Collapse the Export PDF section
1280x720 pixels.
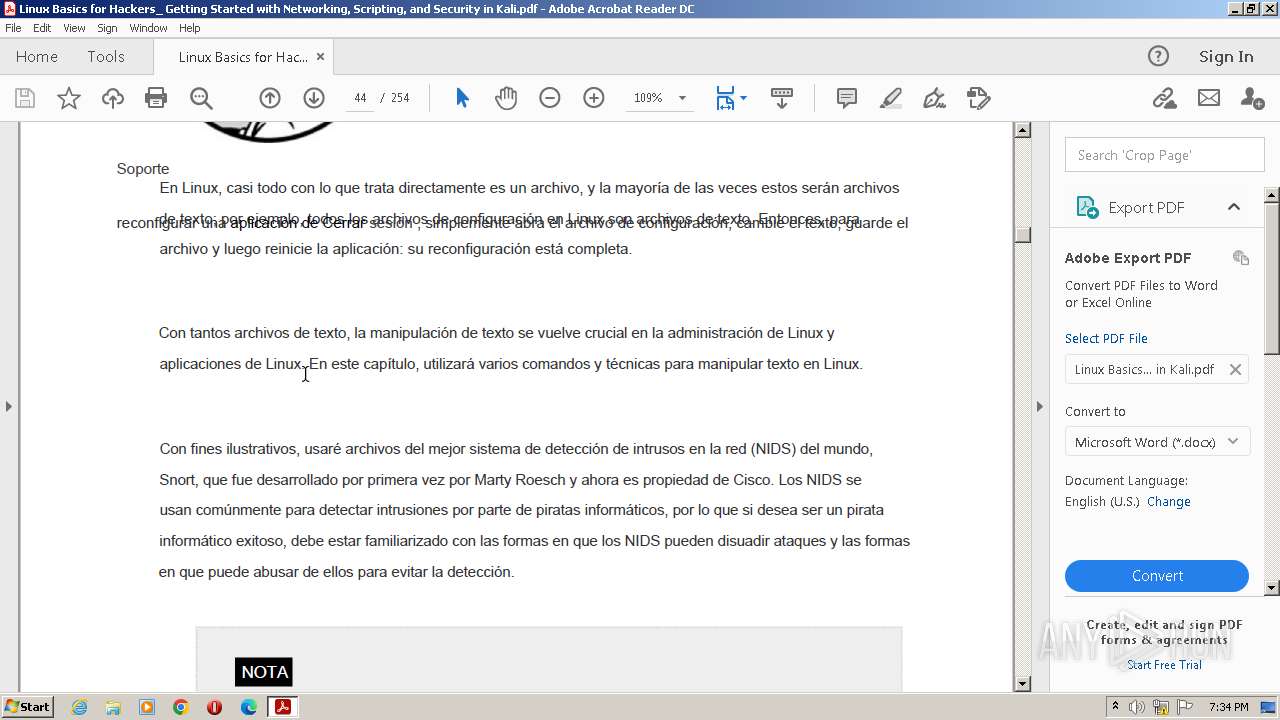(x=1234, y=207)
